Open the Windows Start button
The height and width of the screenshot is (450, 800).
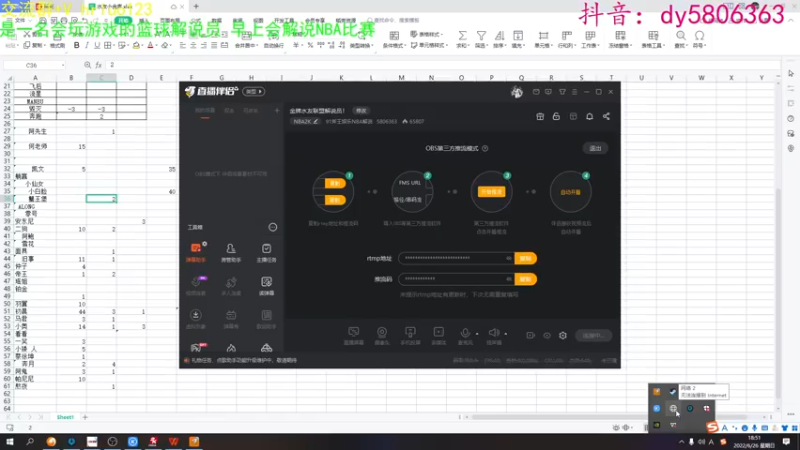(x=10, y=442)
